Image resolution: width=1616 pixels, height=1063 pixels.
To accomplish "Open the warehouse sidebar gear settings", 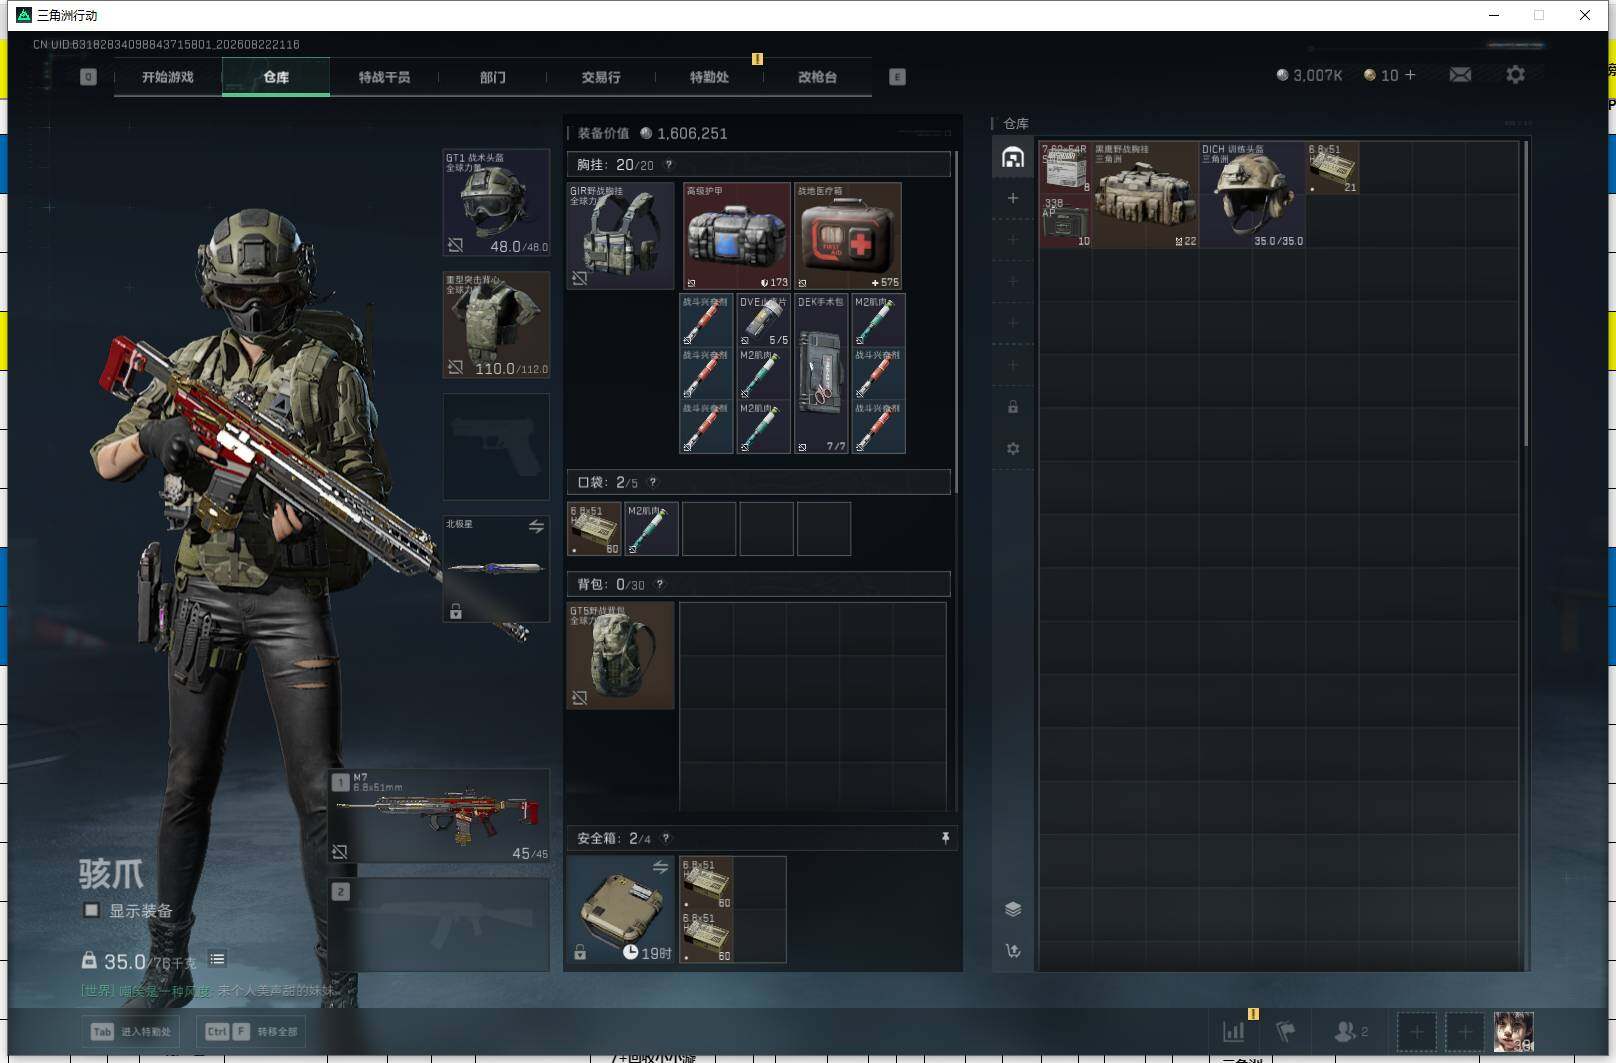I will pos(1013,449).
